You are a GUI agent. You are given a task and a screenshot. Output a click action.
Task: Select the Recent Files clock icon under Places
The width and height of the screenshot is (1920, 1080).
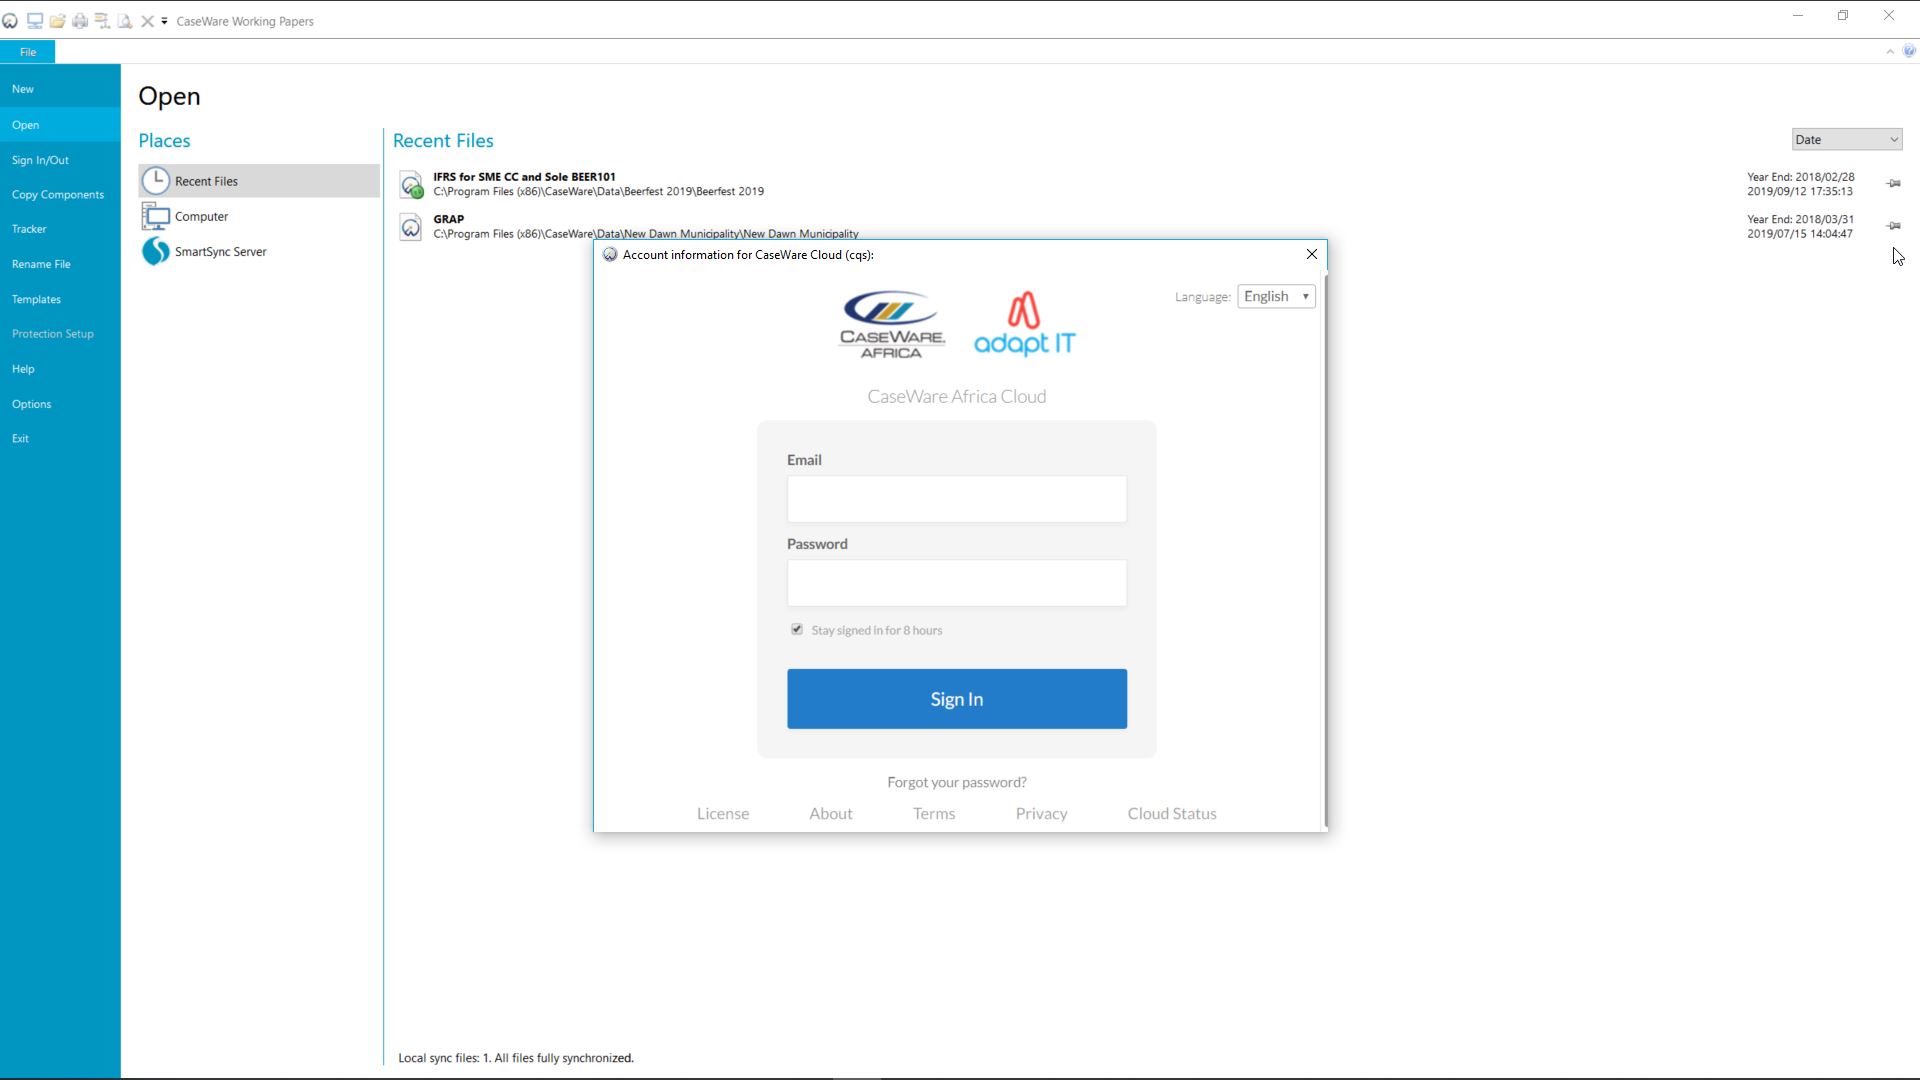(157, 181)
